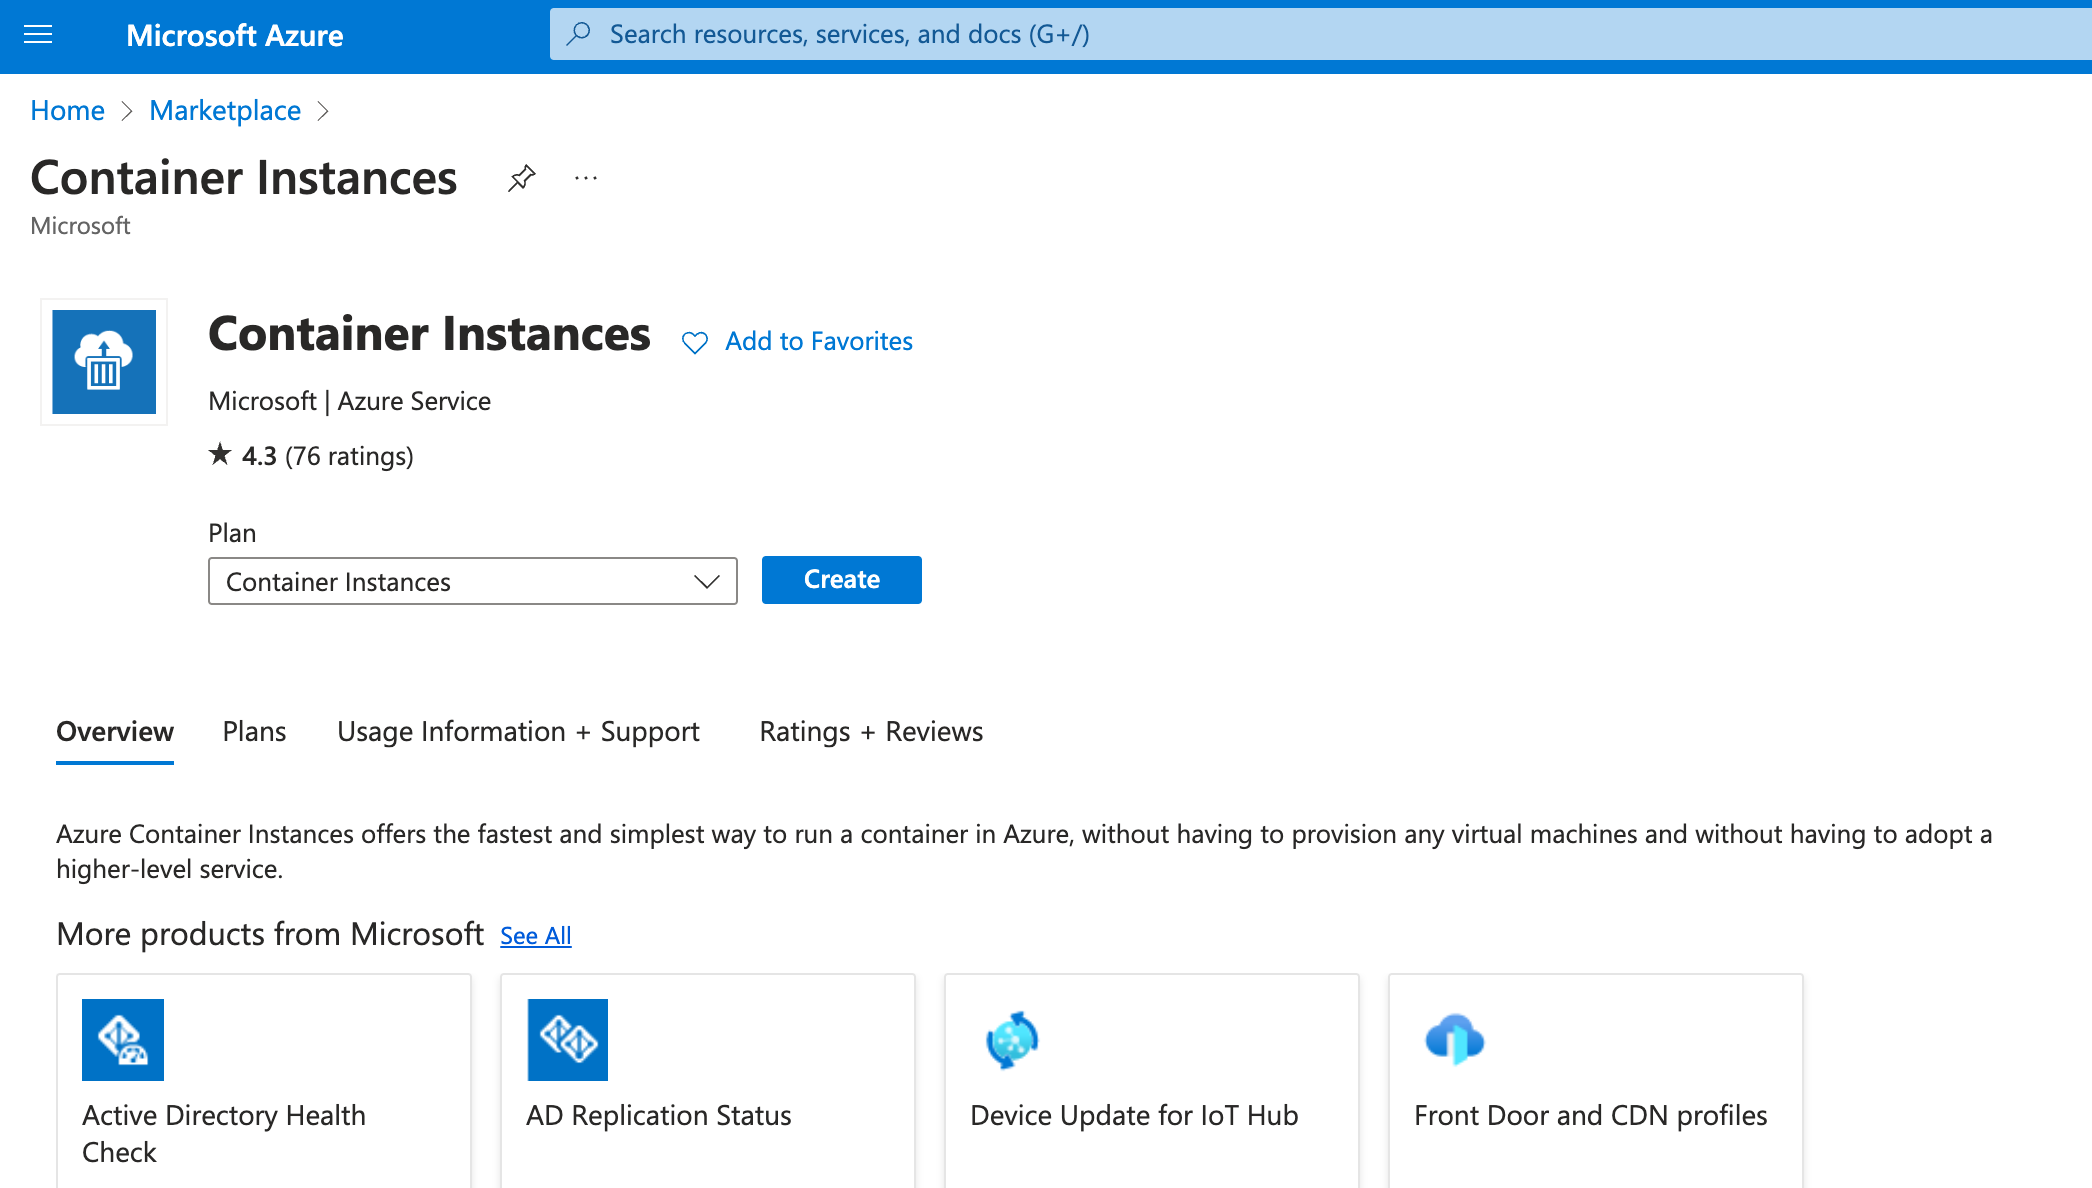Expand the Plan dropdown
This screenshot has width=2092, height=1188.
pyautogui.click(x=472, y=581)
